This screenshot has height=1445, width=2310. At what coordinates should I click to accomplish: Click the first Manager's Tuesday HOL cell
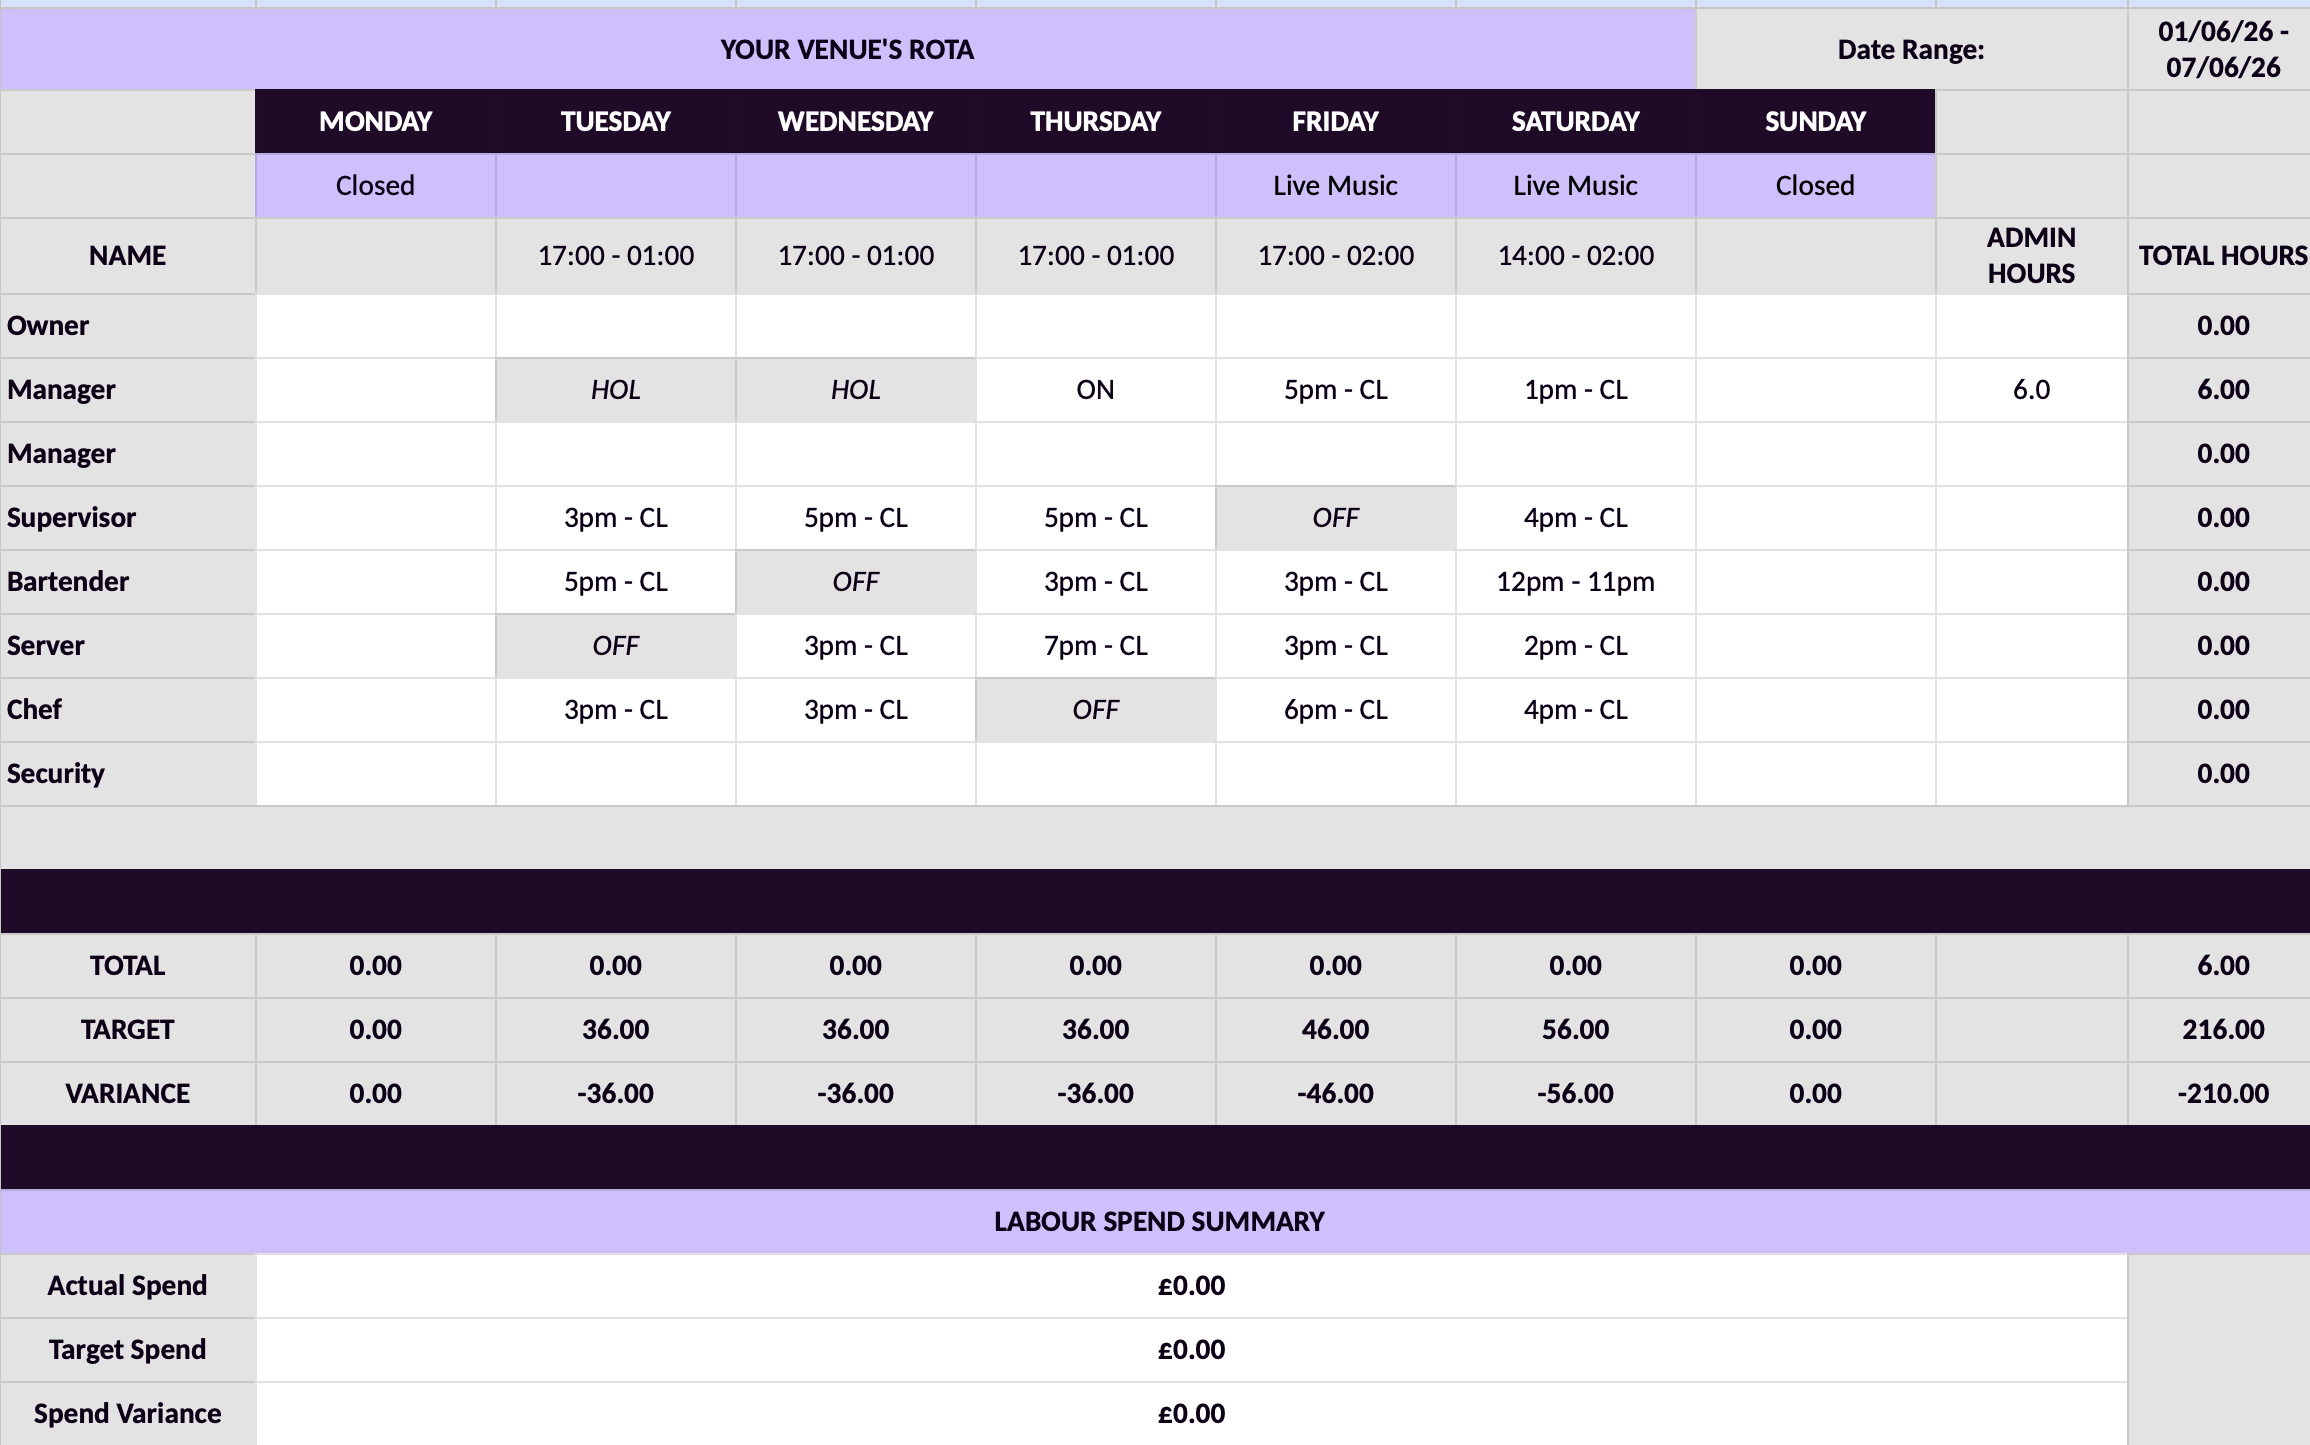616,390
